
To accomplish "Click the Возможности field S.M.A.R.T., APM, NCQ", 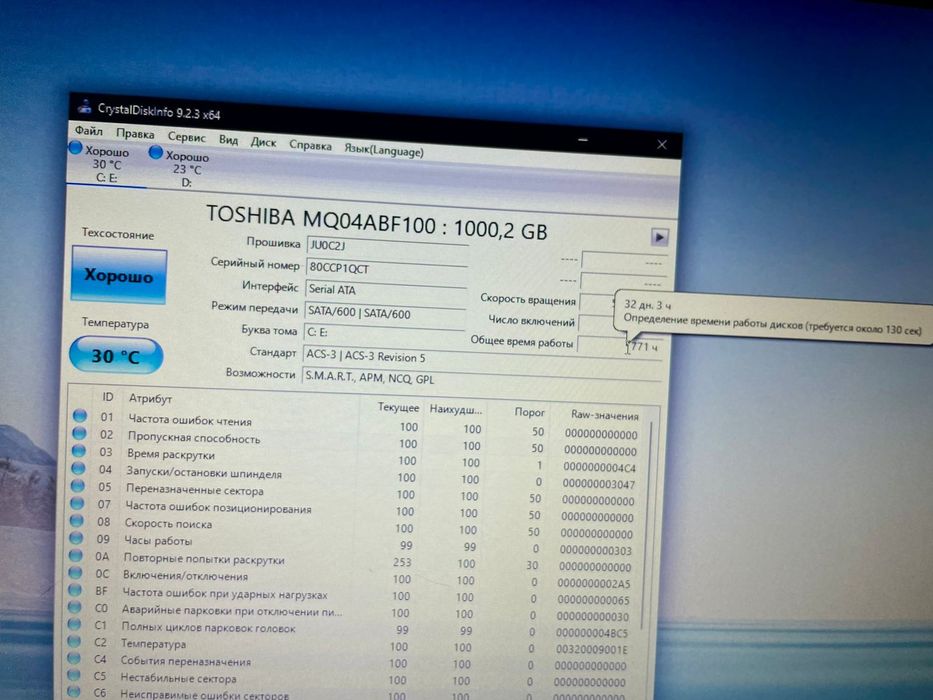I will click(482, 379).
